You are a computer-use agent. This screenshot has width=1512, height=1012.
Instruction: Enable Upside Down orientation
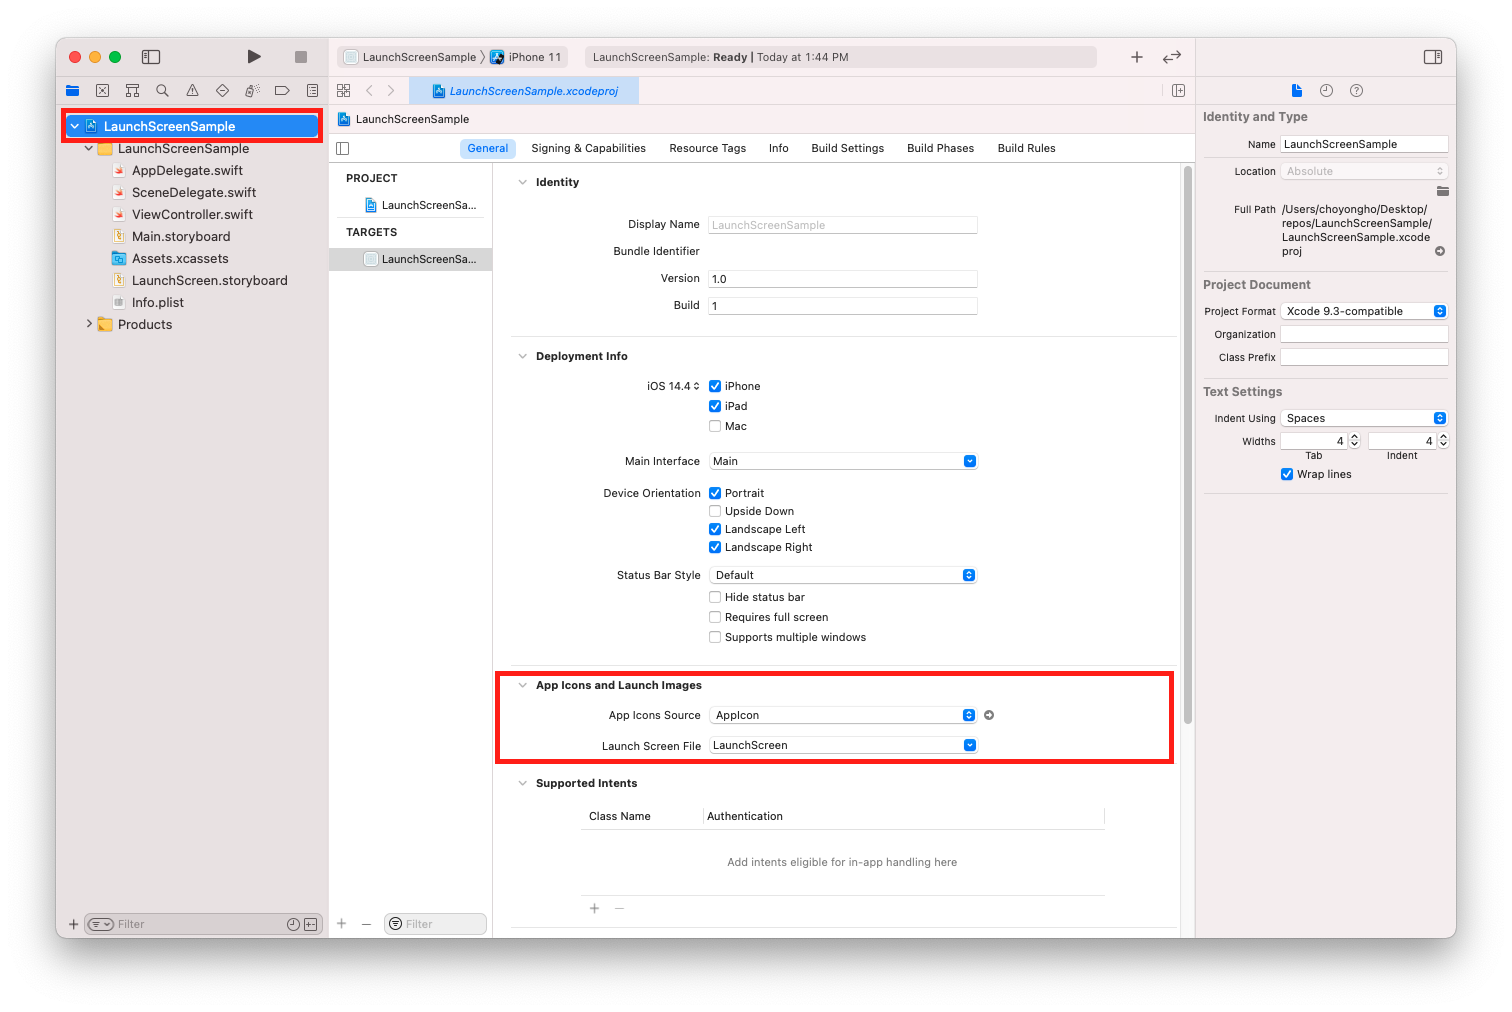pyautogui.click(x=715, y=511)
